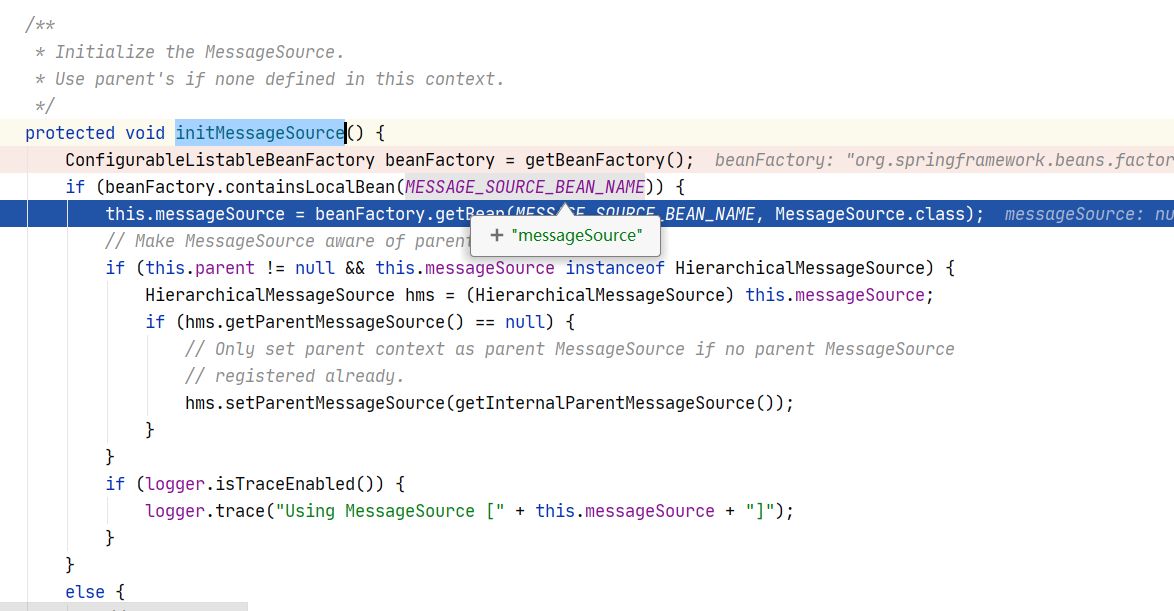
Task: Click the "Using MessageSource [" string literal
Action: [x=390, y=511]
